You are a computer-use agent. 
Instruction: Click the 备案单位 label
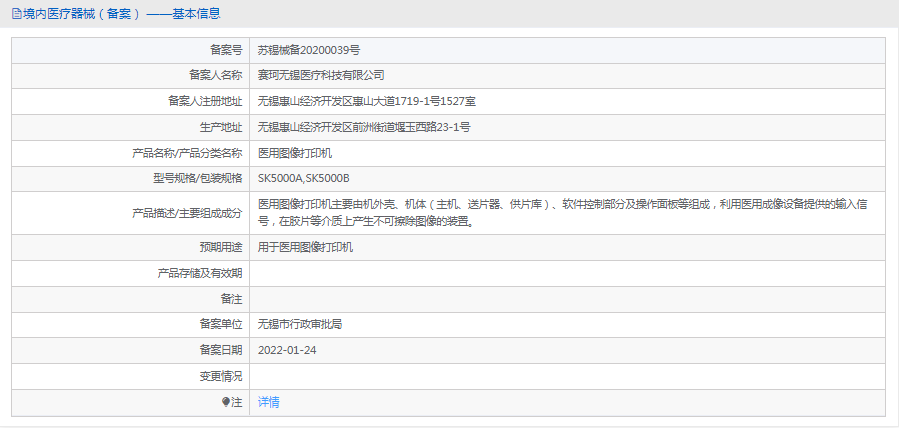[x=221, y=324]
